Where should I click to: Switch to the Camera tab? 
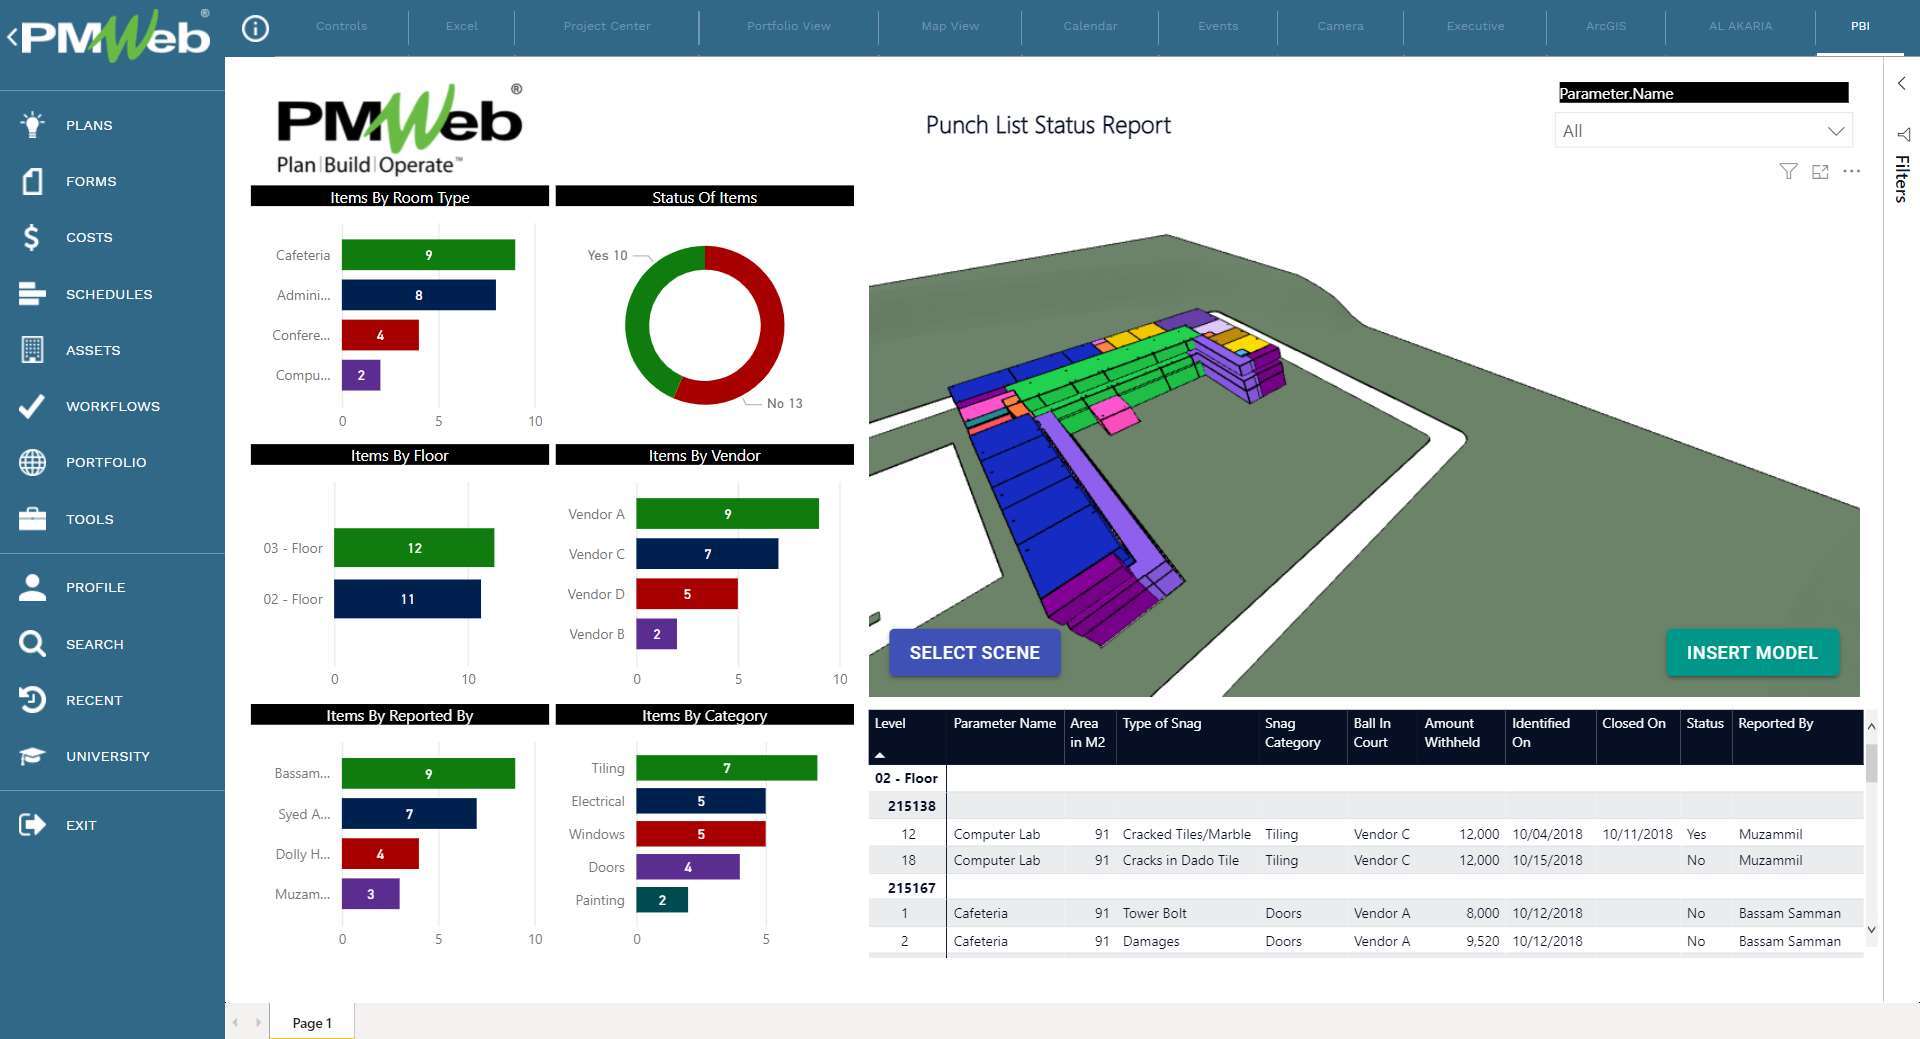click(x=1340, y=26)
